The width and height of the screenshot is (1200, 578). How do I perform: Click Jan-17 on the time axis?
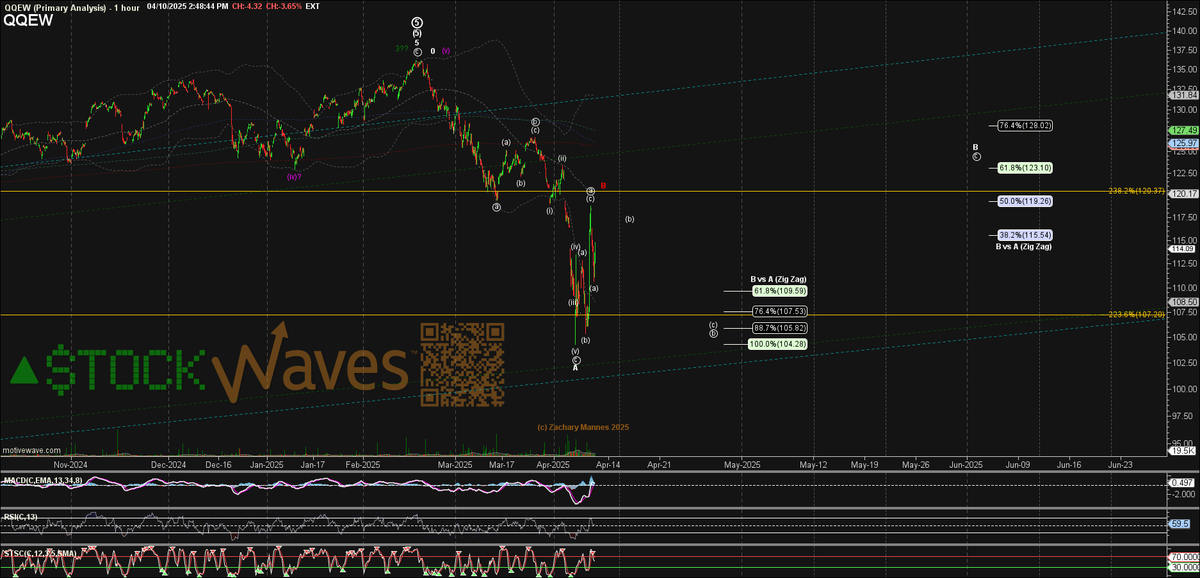(x=312, y=465)
